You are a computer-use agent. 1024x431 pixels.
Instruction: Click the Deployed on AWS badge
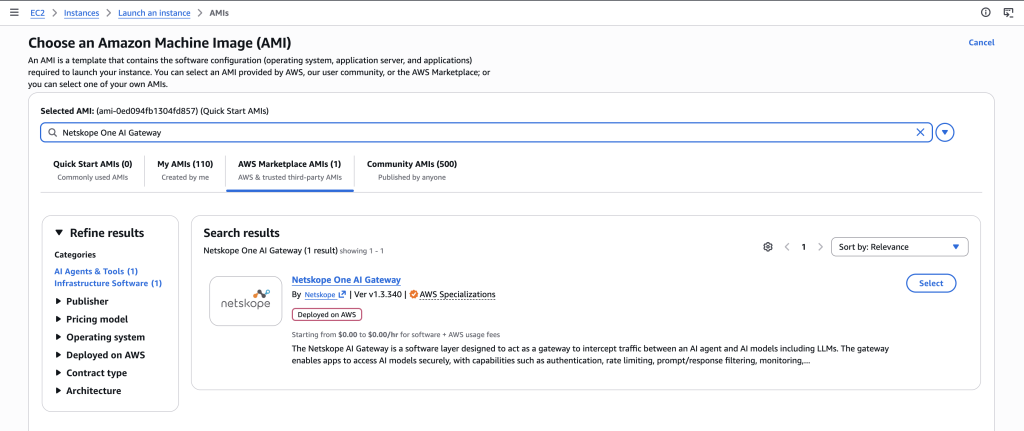coord(327,315)
